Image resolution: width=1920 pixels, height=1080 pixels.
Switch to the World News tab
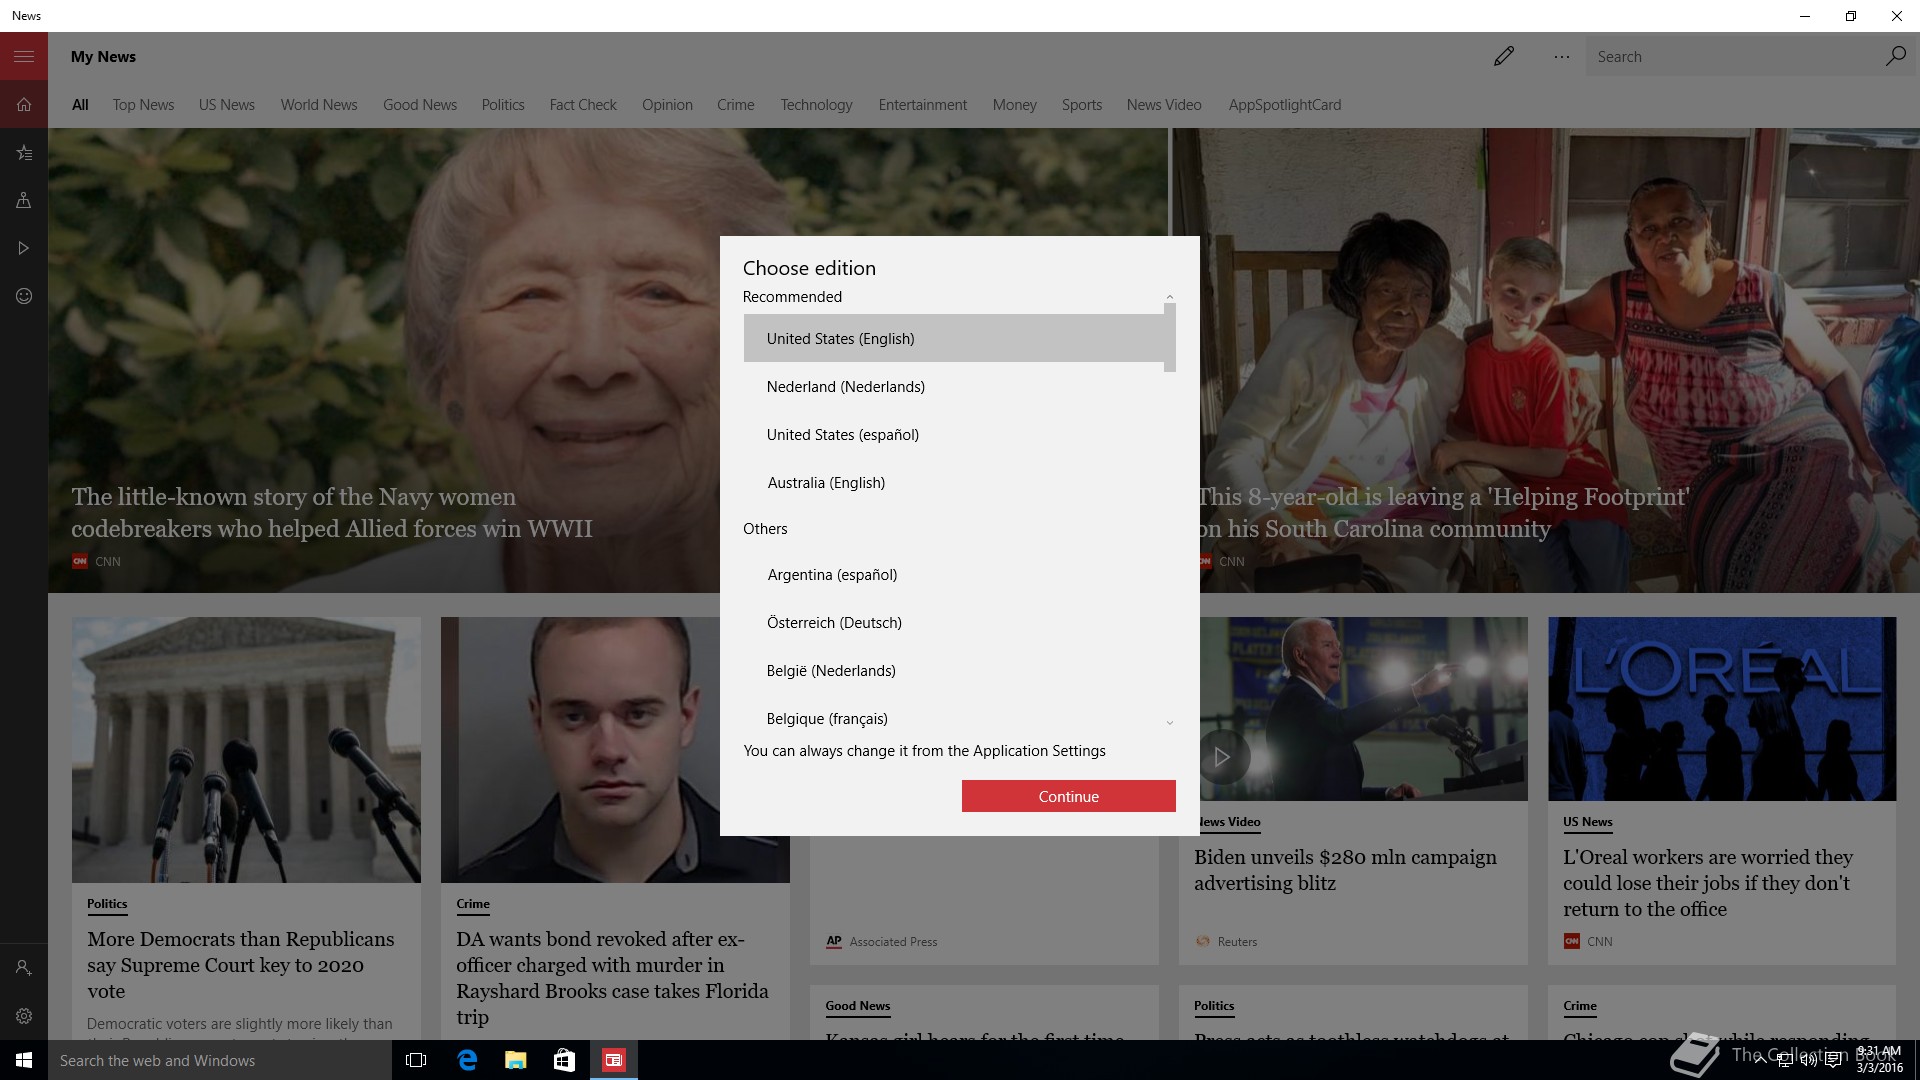pyautogui.click(x=319, y=105)
